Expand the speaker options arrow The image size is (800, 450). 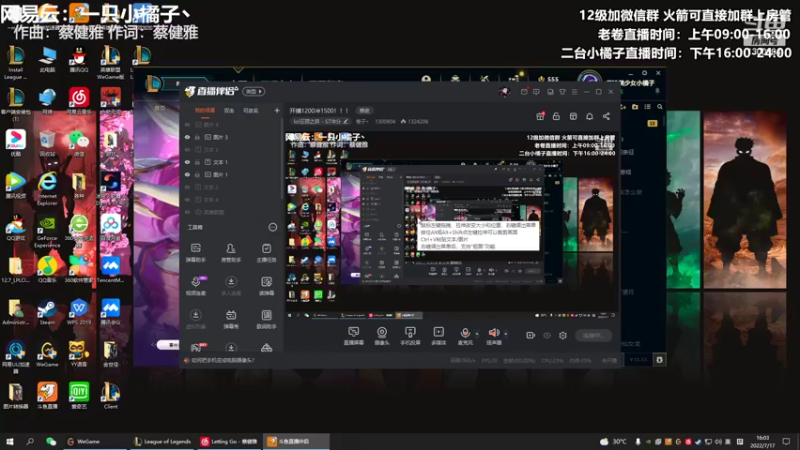coord(506,334)
